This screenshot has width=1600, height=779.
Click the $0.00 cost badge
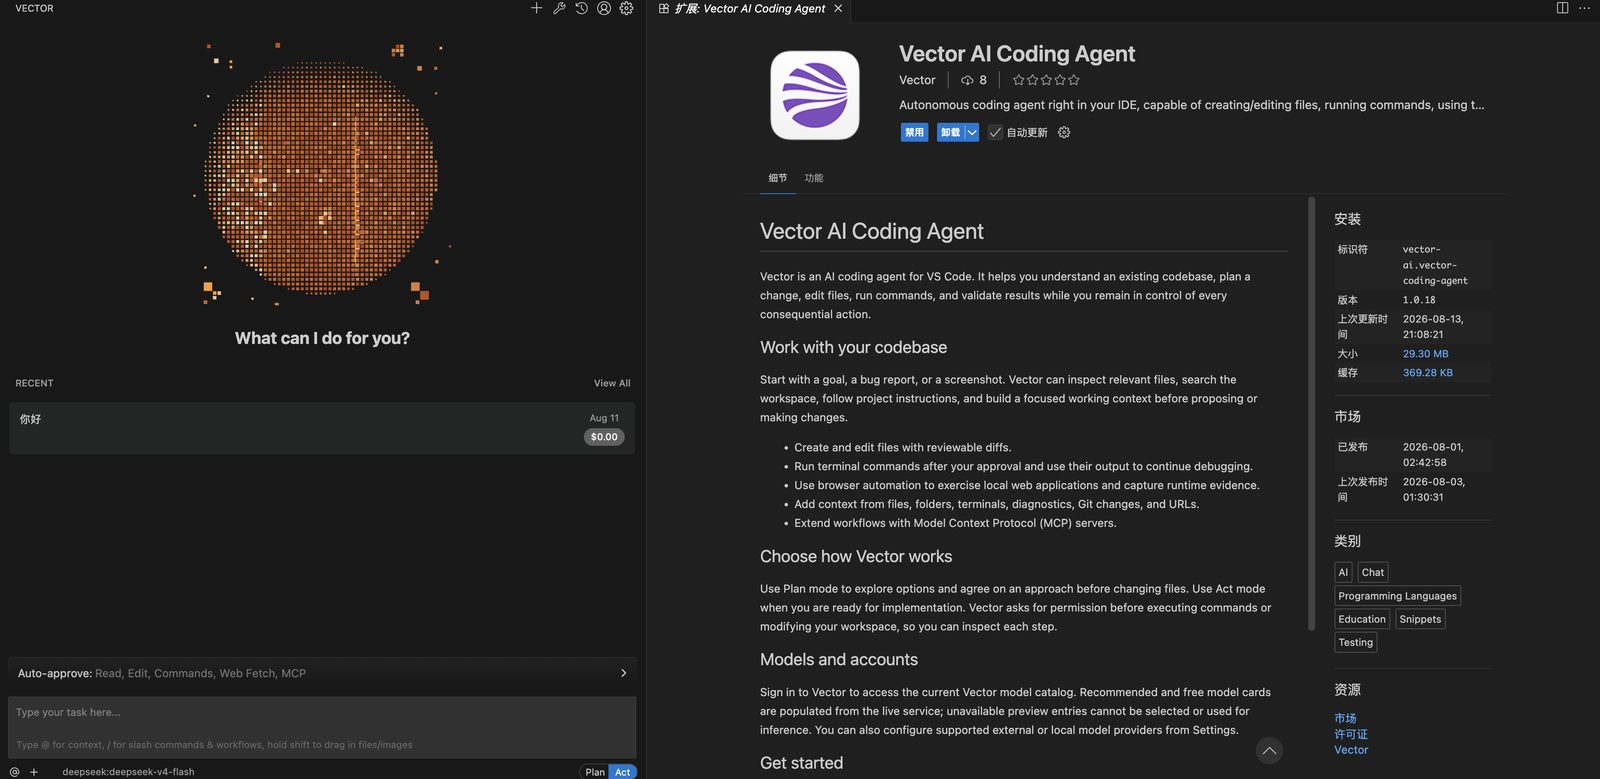click(x=604, y=437)
